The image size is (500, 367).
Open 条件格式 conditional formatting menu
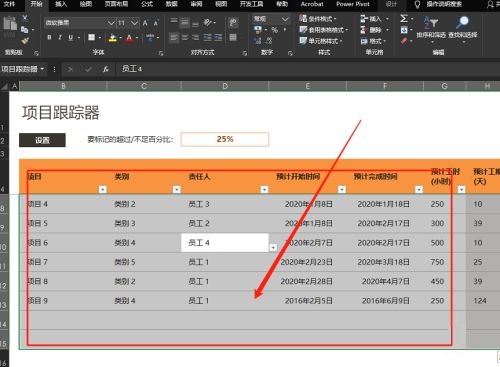(x=318, y=18)
